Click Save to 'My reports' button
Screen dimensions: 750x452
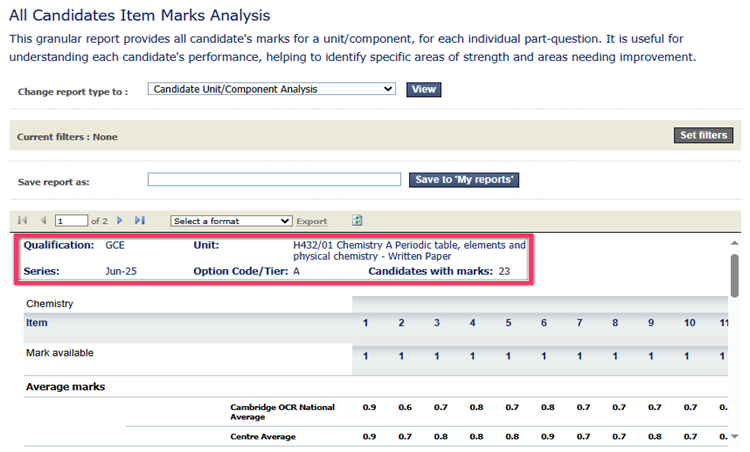[464, 180]
